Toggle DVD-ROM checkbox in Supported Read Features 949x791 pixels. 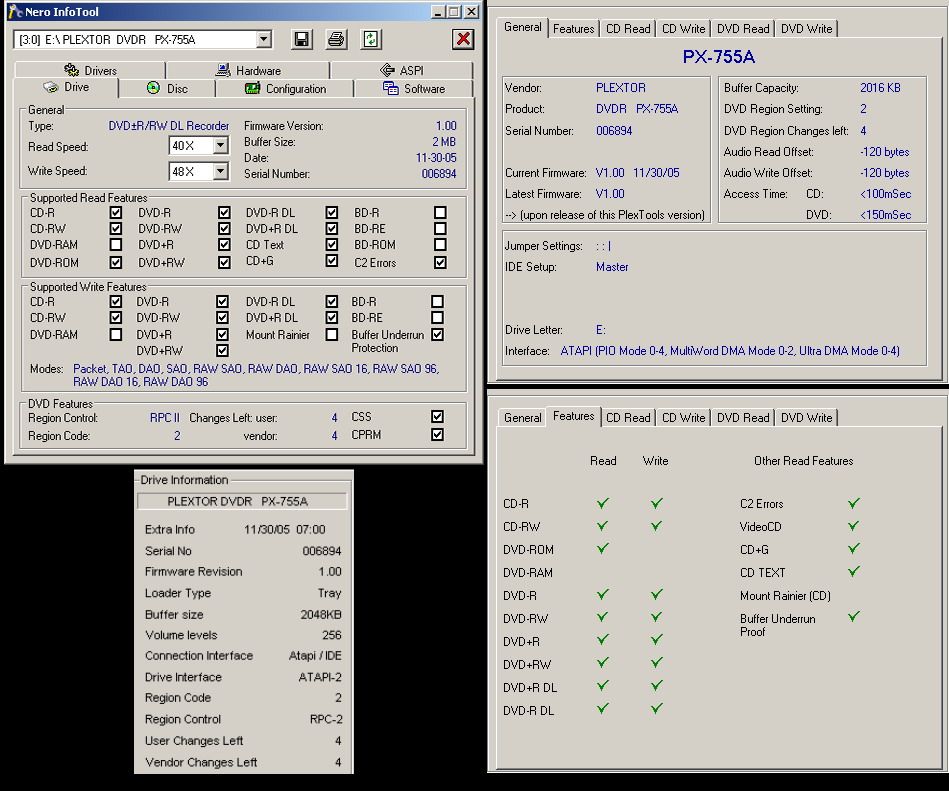pyautogui.click(x=116, y=263)
